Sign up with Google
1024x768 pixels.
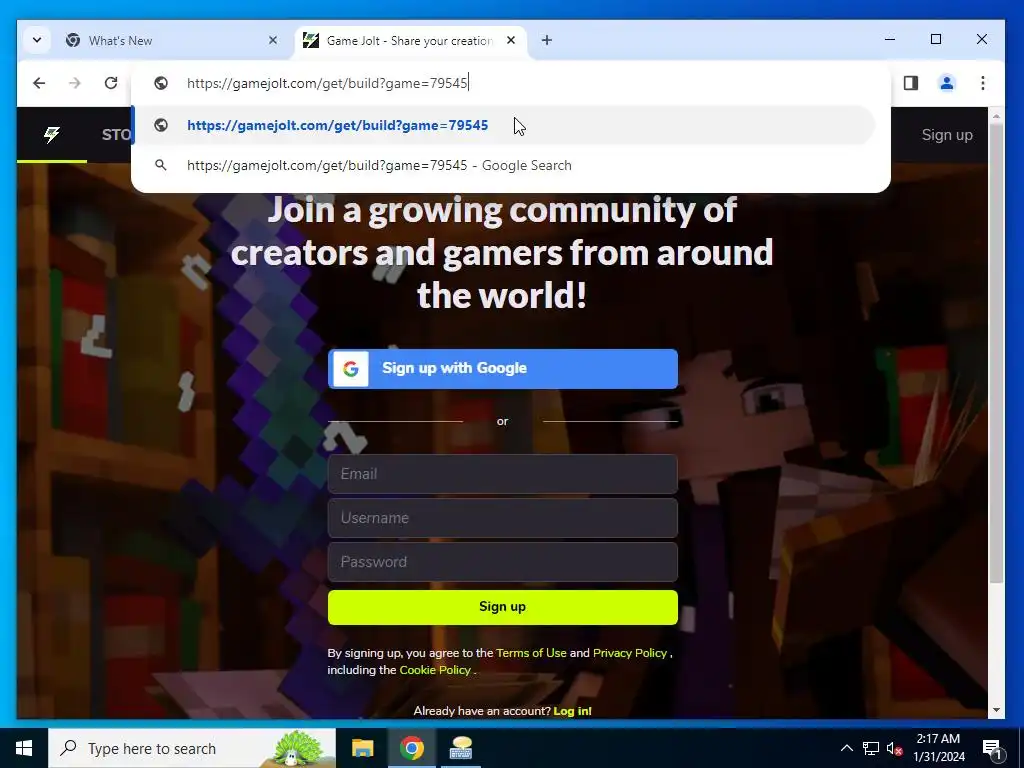[503, 368]
